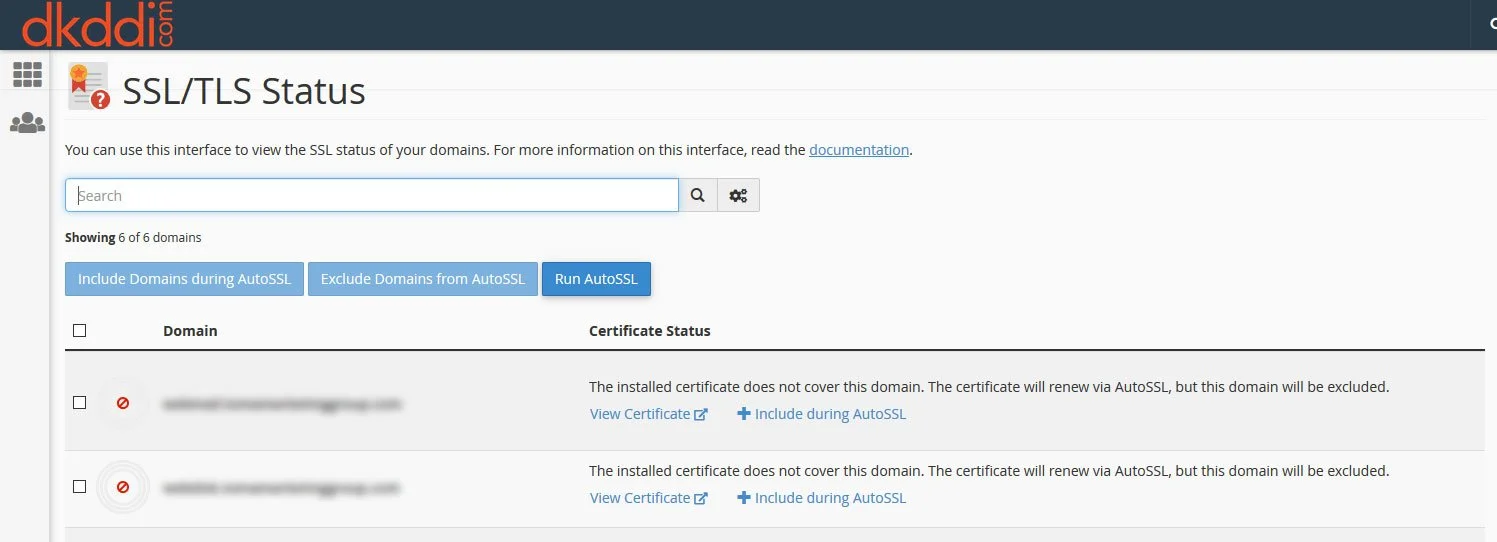This screenshot has height=542, width=1497.
Task: Tick the checkbox for the first domain row
Action: (80, 403)
